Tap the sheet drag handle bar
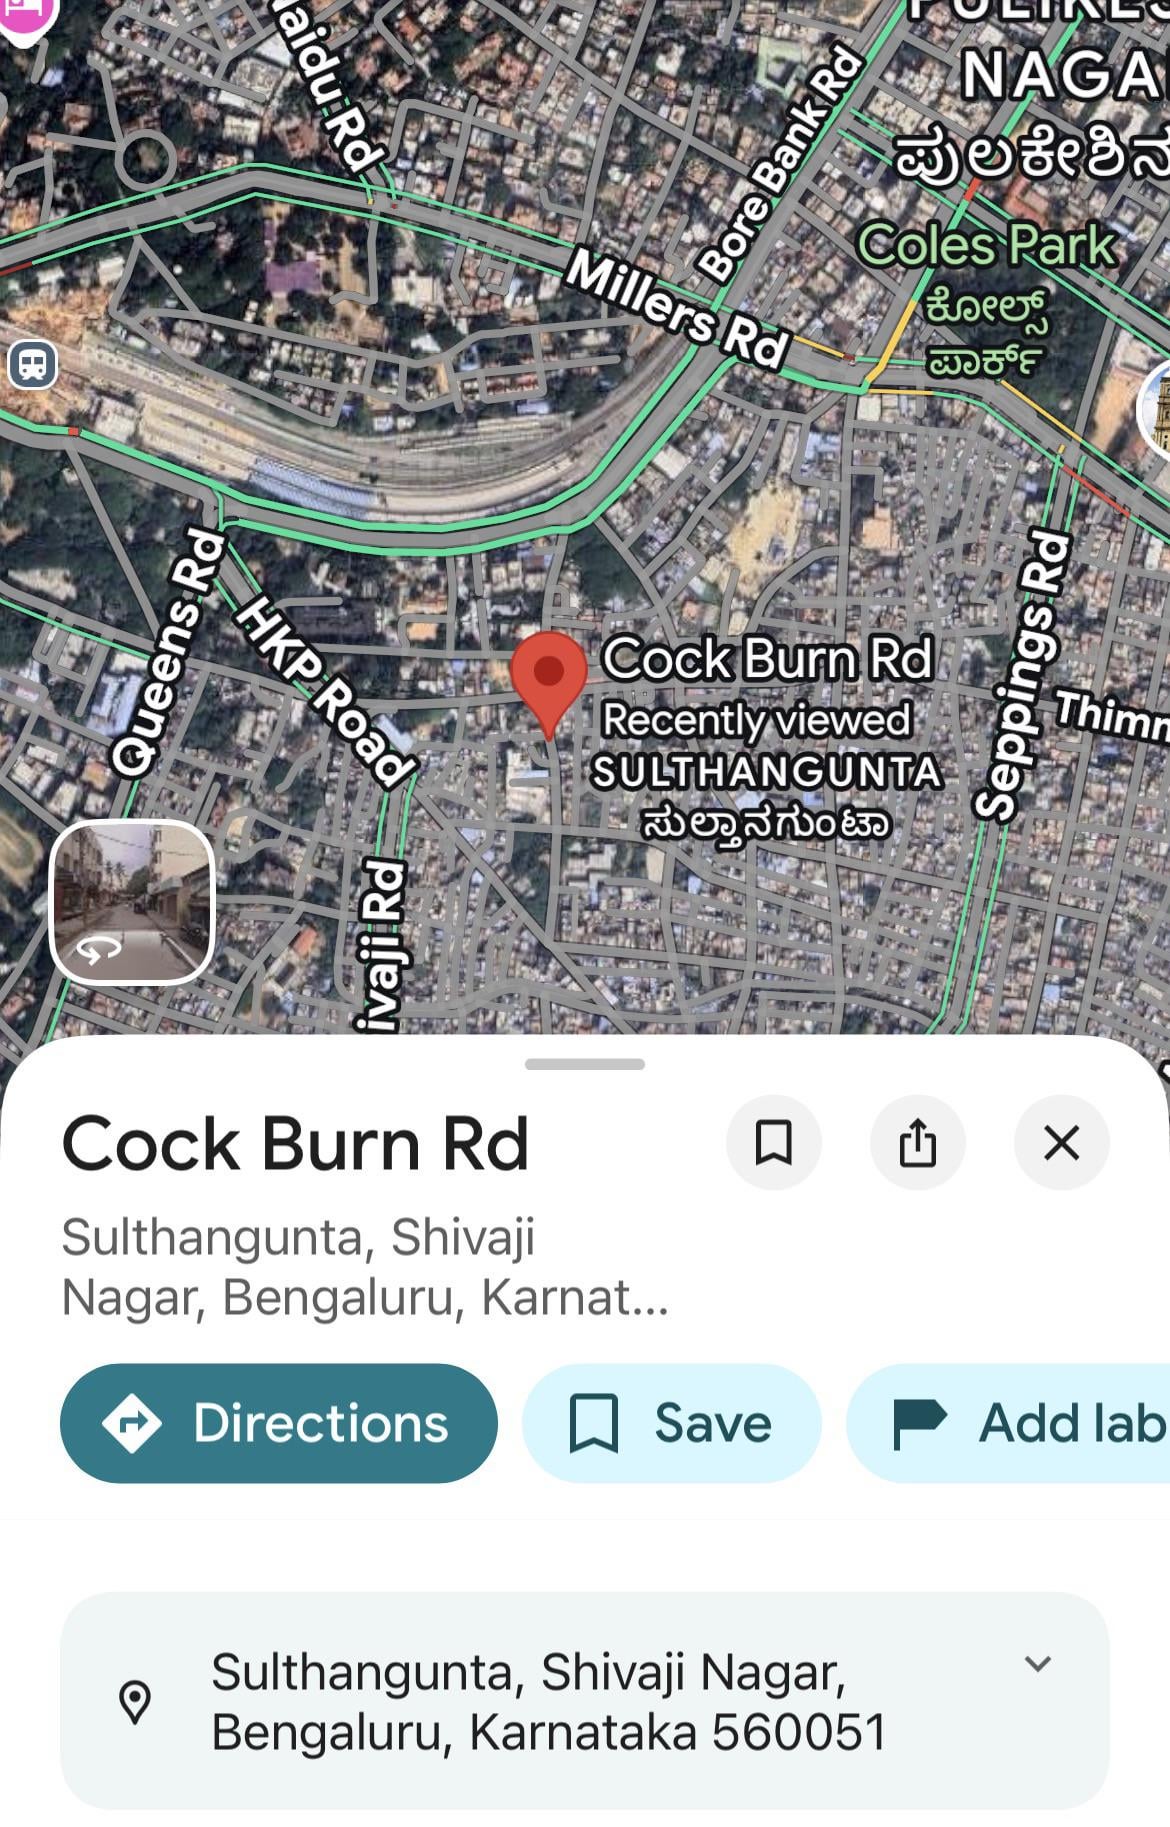The height and width of the screenshot is (1827, 1170). [x=585, y=1064]
